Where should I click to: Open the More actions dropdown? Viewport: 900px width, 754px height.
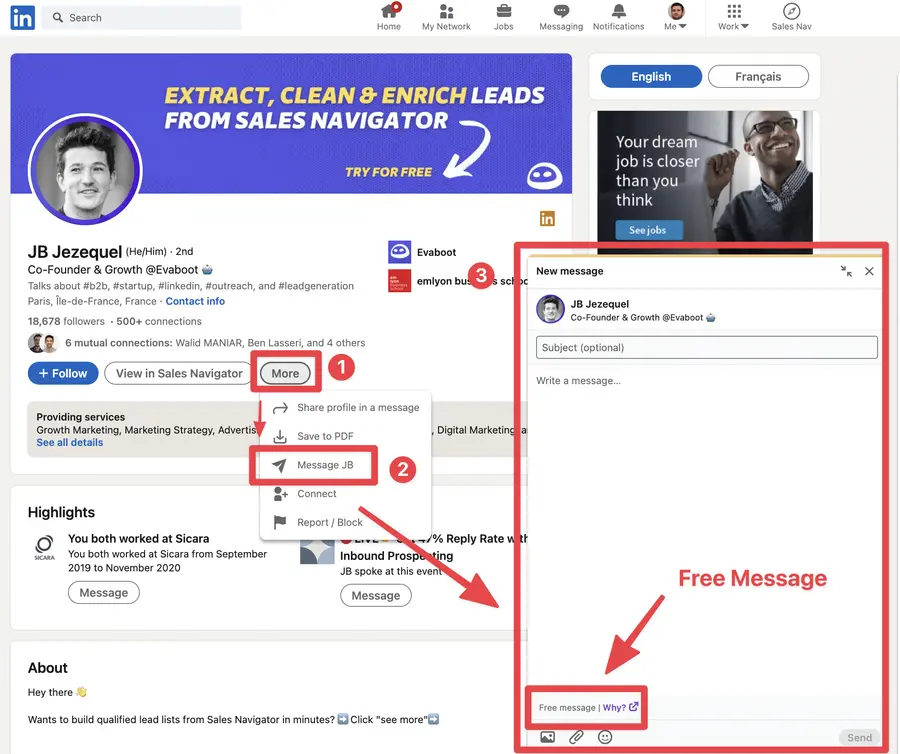[x=285, y=373]
